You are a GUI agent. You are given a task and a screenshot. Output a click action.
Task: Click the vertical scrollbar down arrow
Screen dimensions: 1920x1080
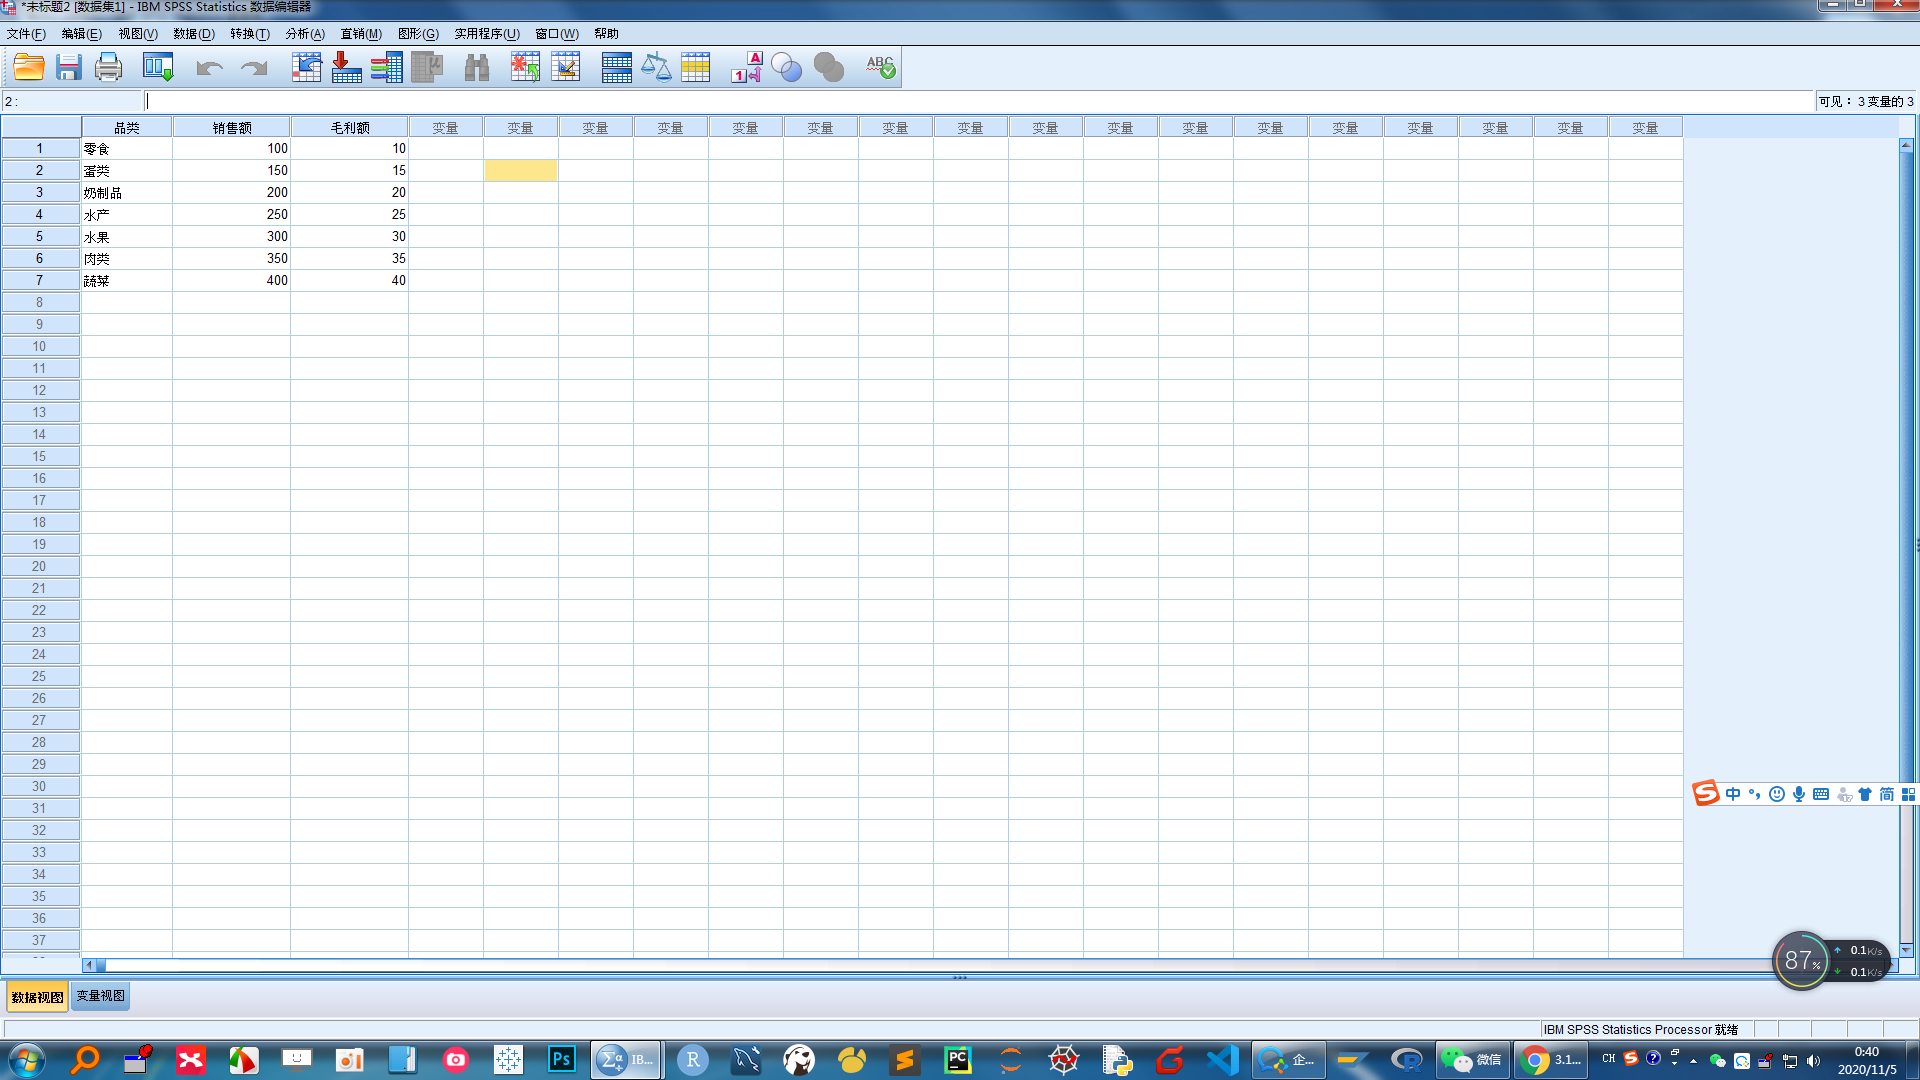(x=1906, y=950)
